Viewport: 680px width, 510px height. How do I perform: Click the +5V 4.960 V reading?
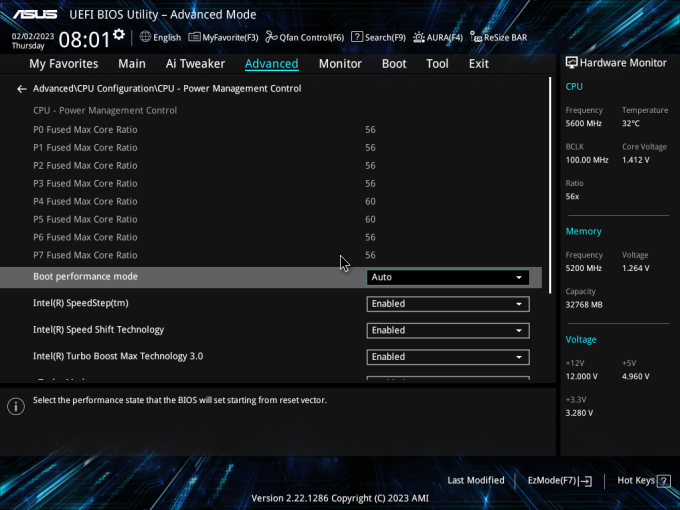[x=636, y=376]
